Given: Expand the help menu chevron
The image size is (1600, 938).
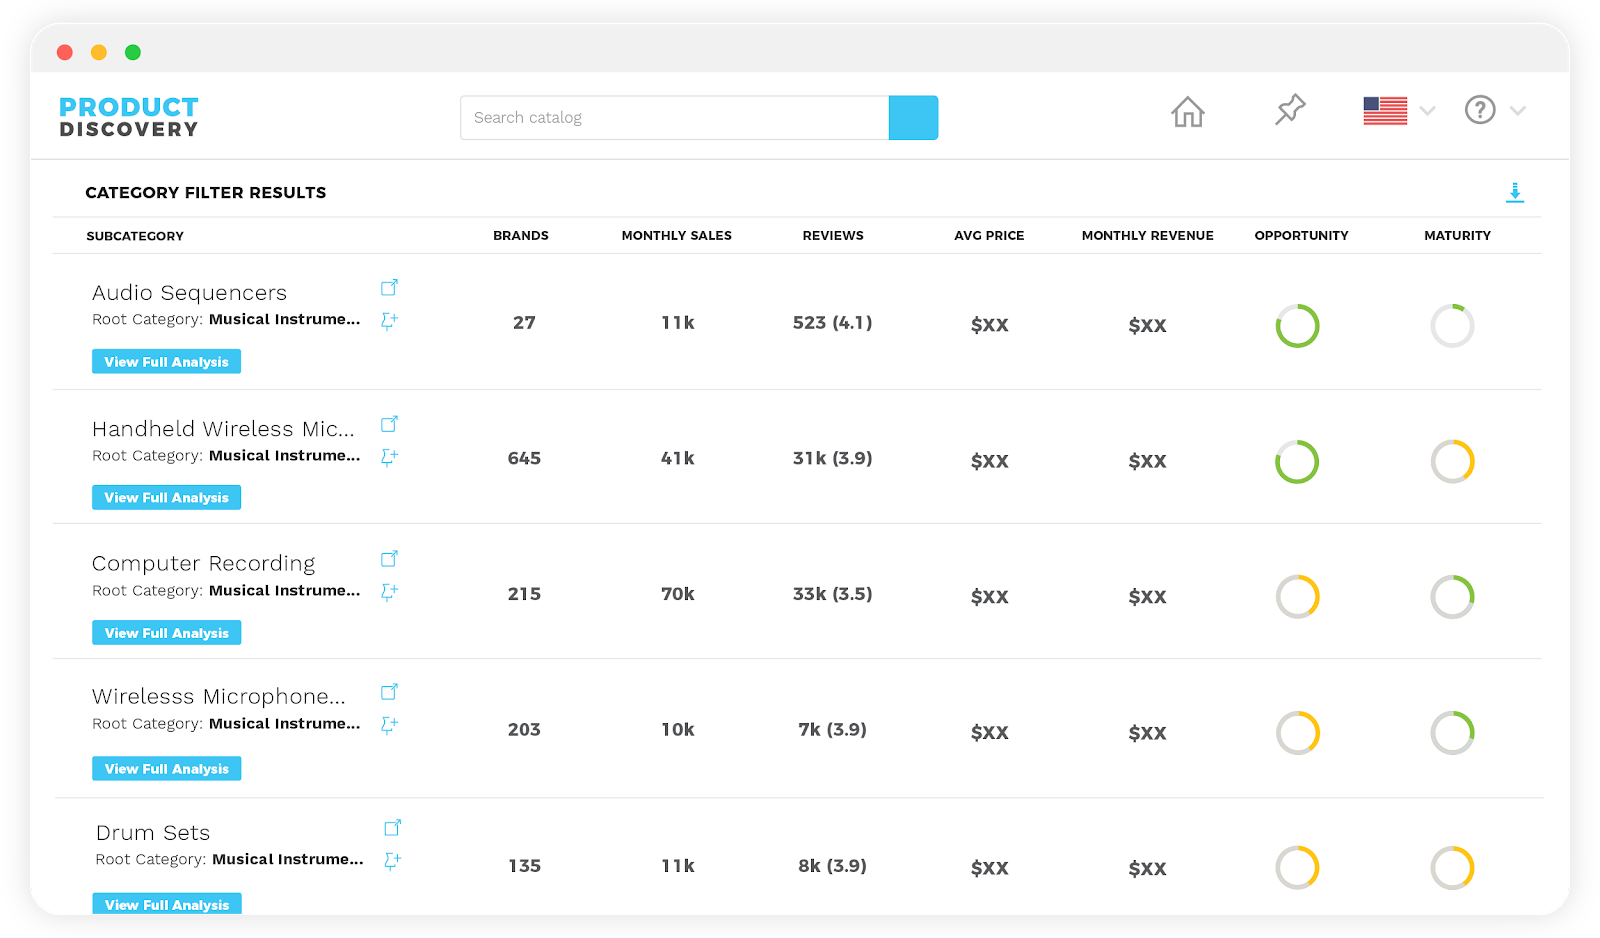Looking at the screenshot, I should tap(1518, 111).
